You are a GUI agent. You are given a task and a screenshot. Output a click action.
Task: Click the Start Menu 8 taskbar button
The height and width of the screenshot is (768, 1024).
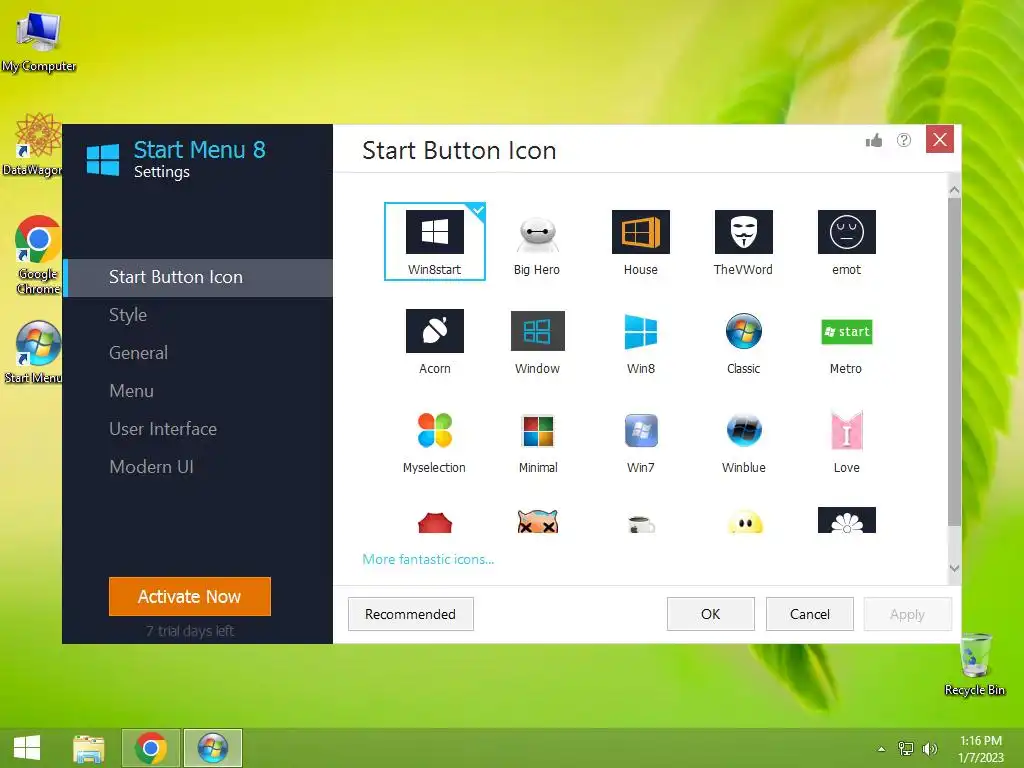coord(213,748)
